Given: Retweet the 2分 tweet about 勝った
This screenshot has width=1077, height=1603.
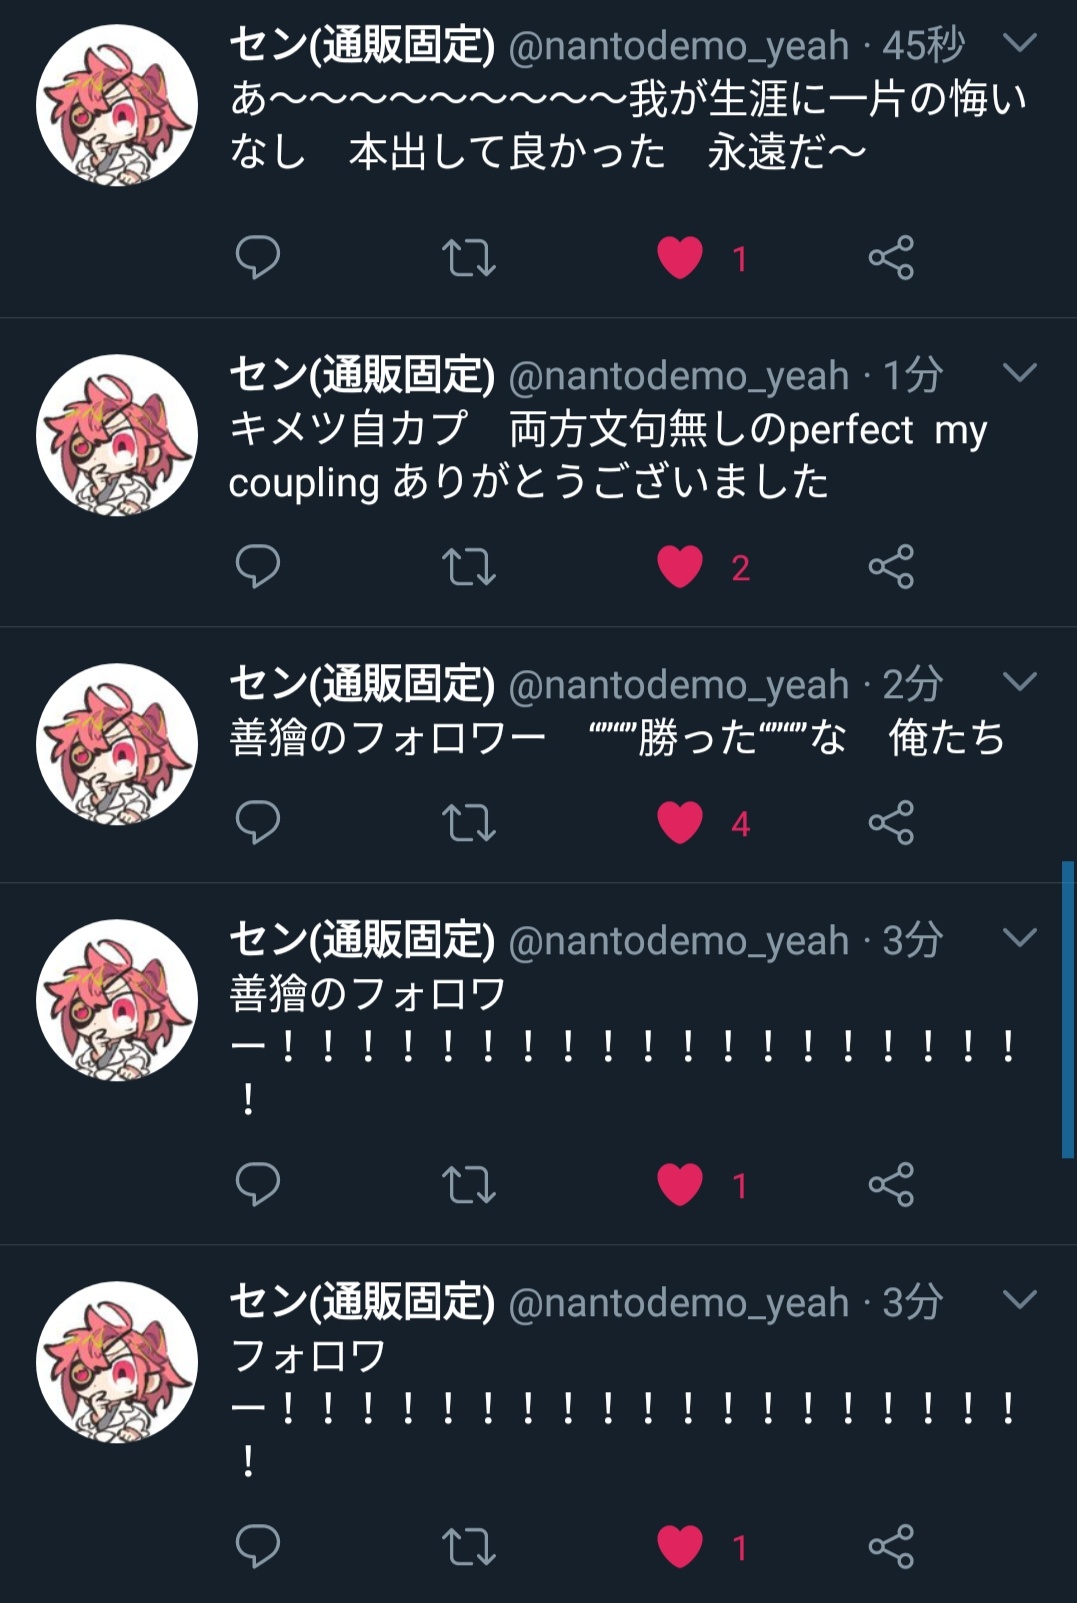Looking at the screenshot, I should [469, 823].
